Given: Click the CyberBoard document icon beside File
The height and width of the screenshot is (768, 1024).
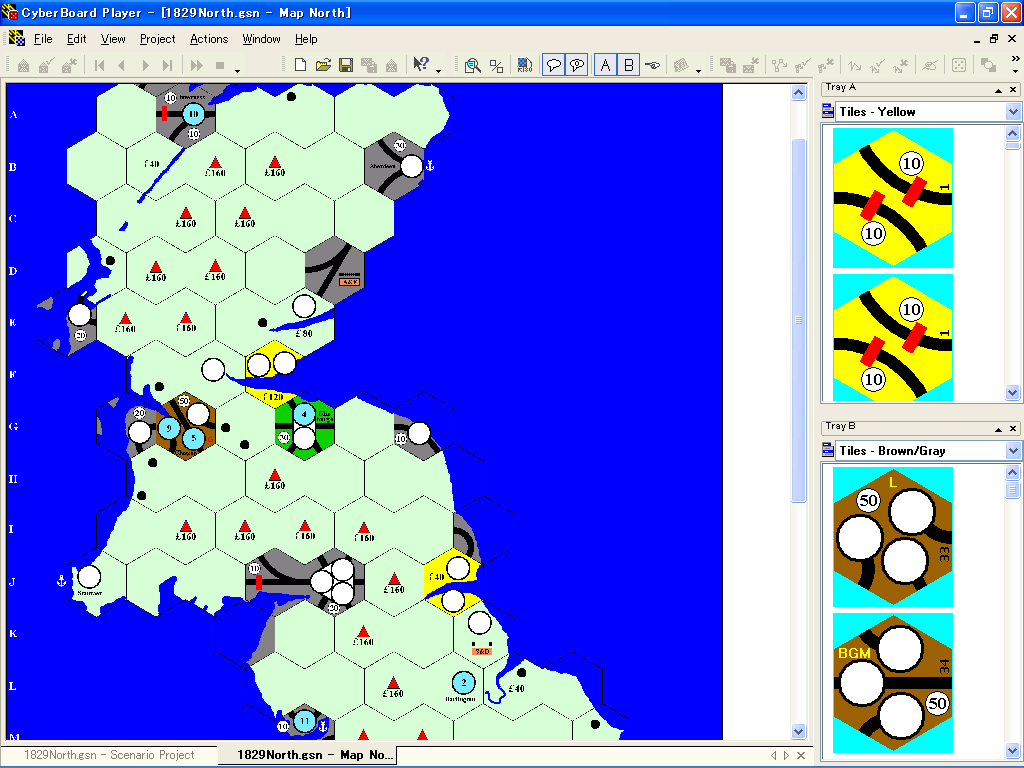Looking at the screenshot, I should click(x=16, y=39).
